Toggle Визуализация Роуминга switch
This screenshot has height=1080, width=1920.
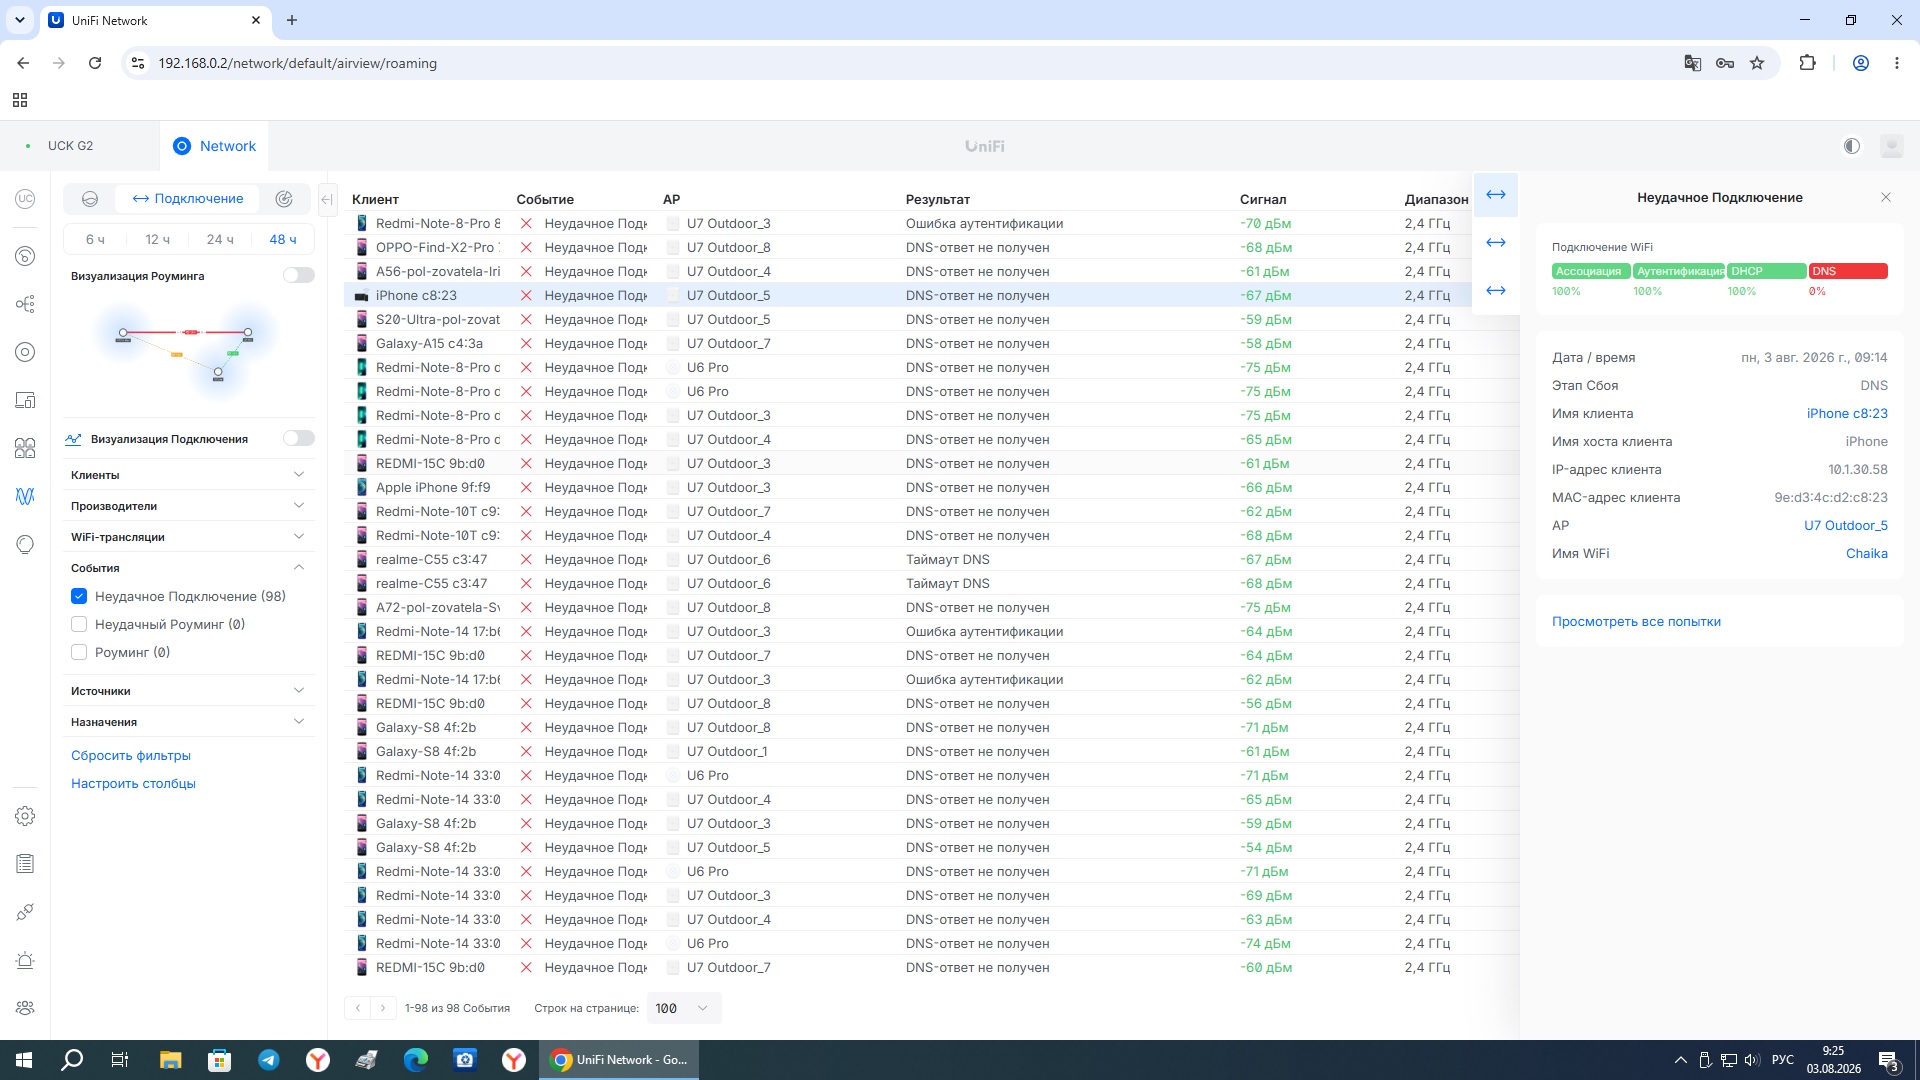(x=298, y=275)
